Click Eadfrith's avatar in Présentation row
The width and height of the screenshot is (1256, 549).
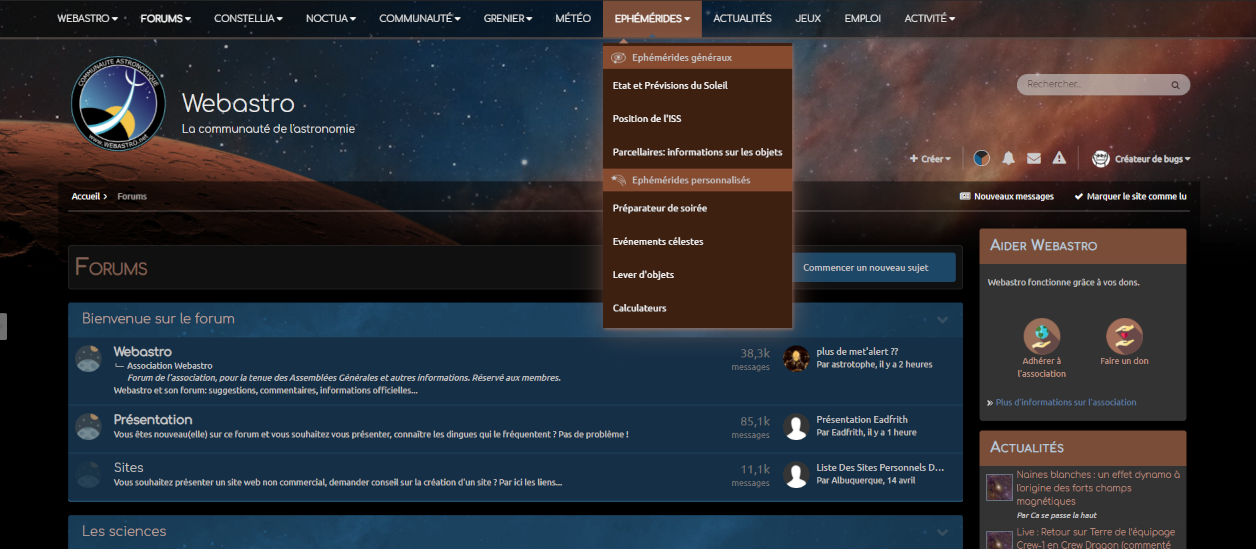point(796,427)
